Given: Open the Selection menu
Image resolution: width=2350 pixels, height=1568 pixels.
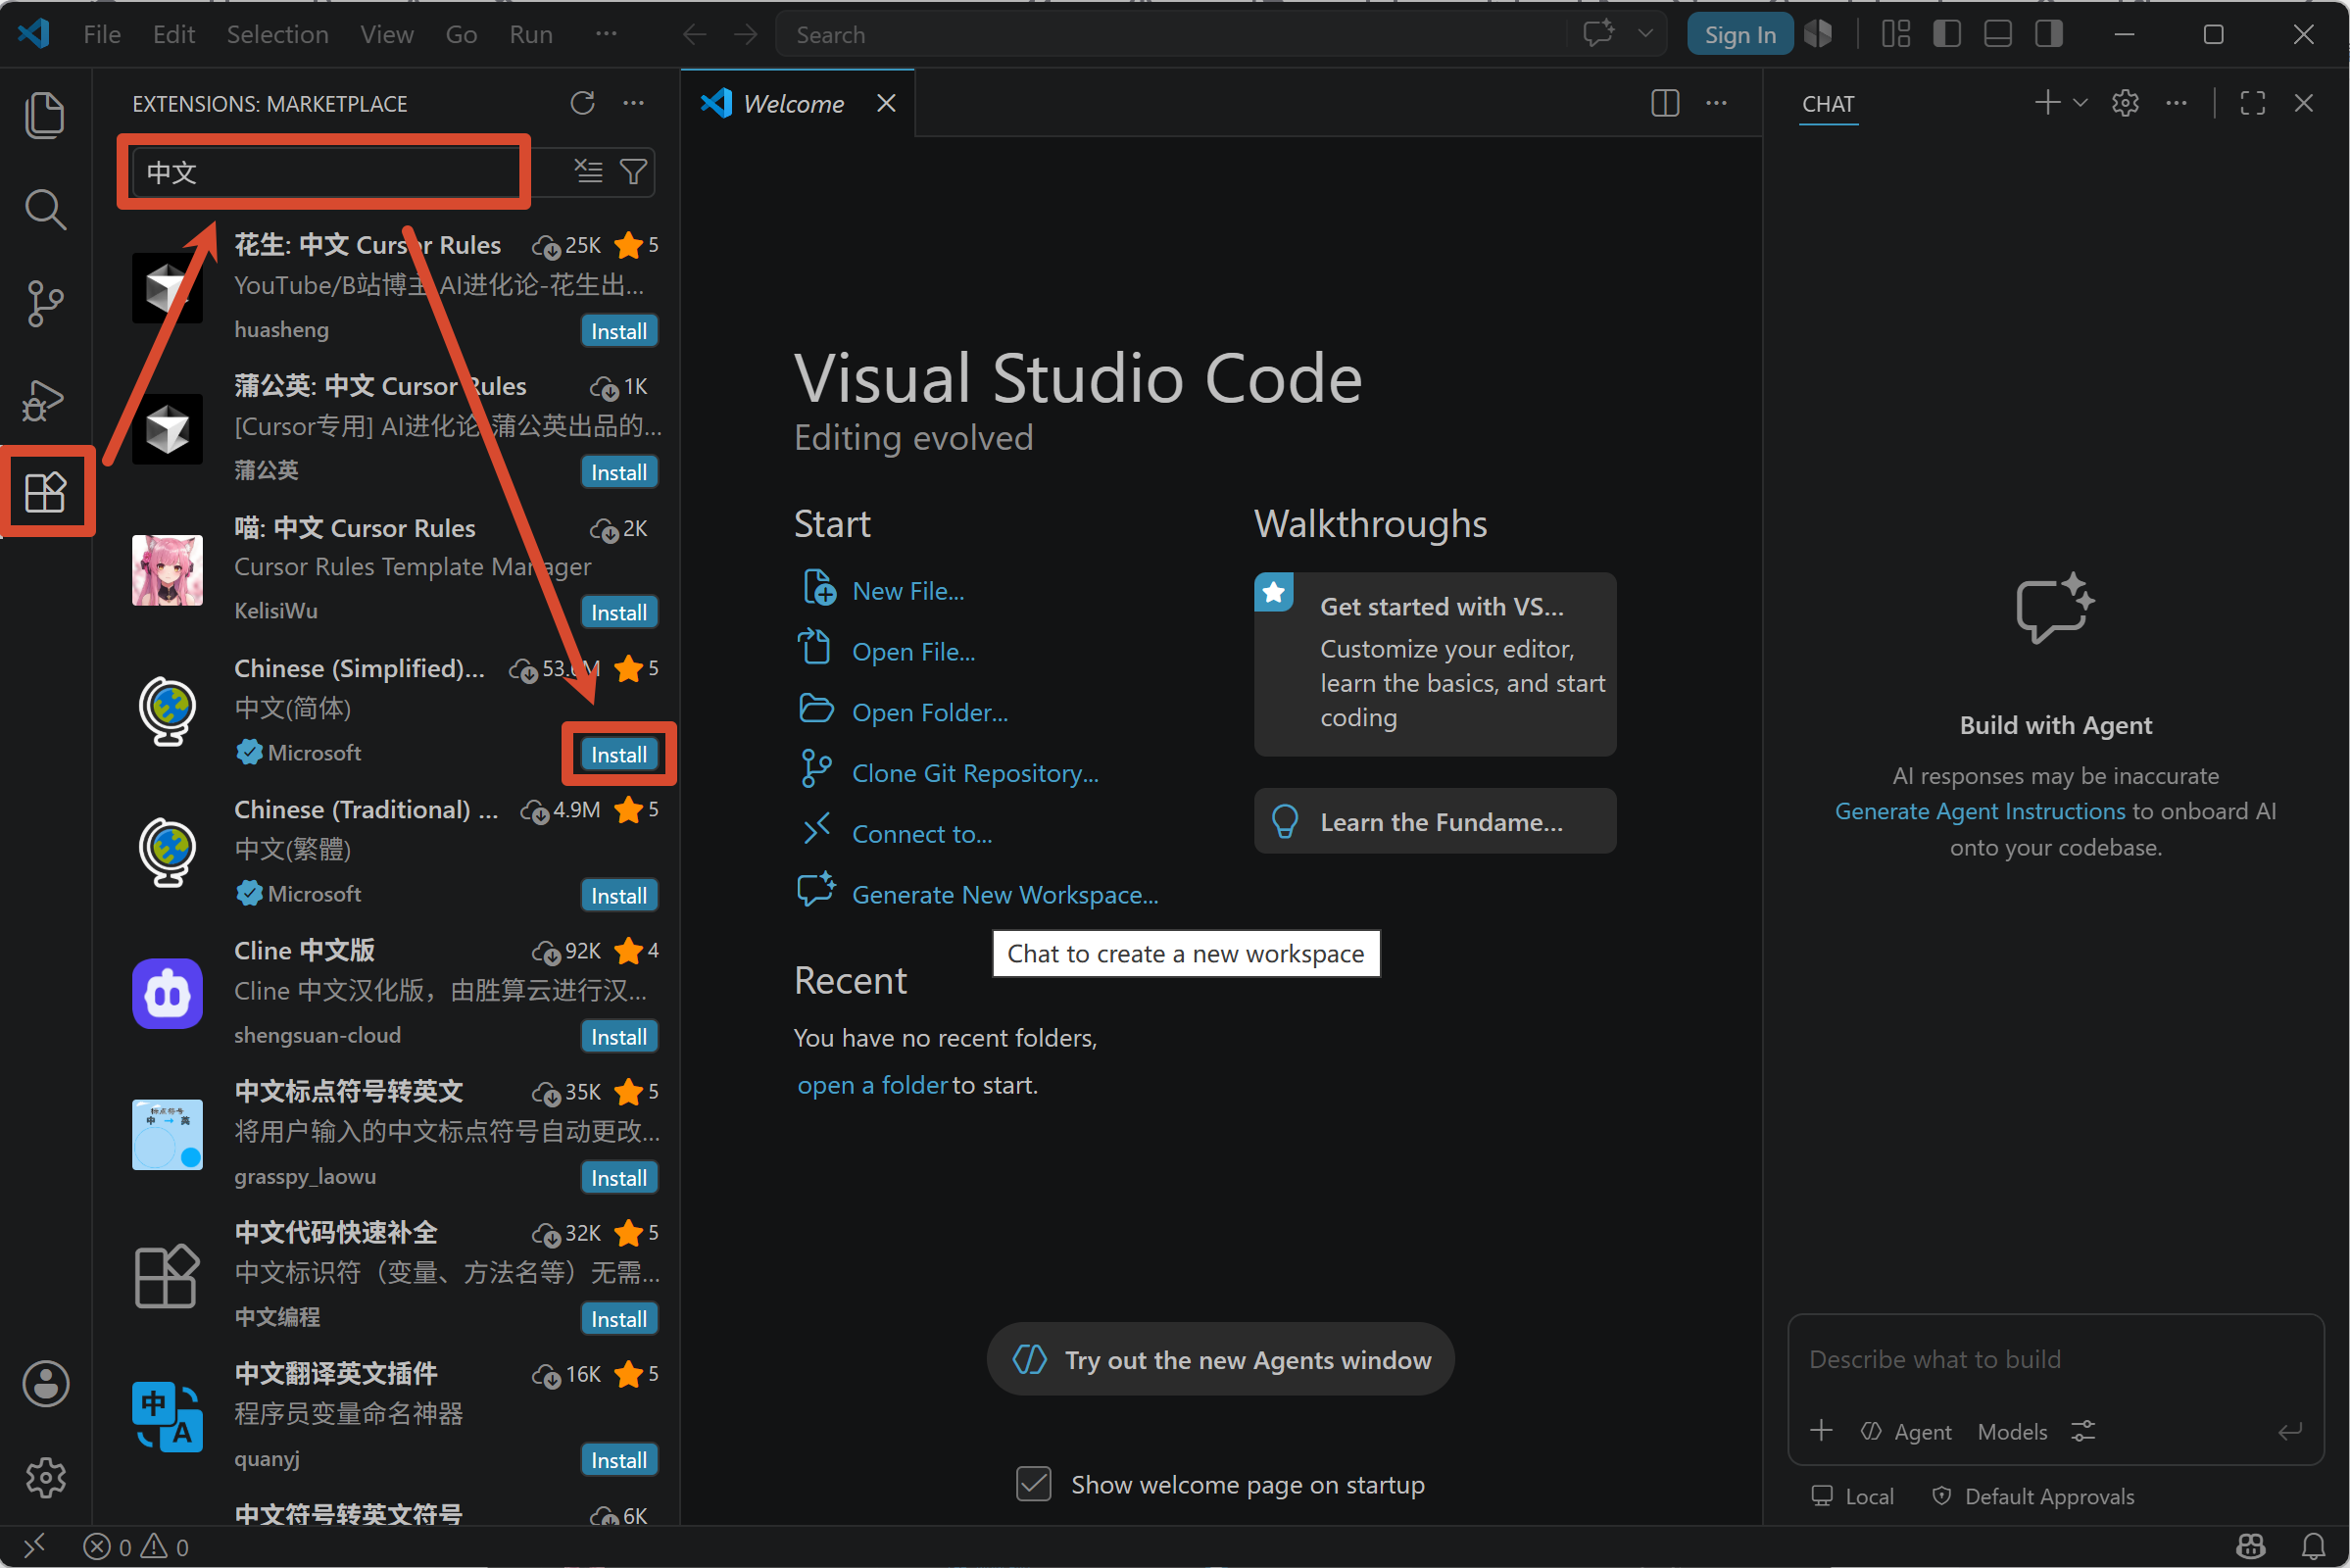Looking at the screenshot, I should 277,35.
